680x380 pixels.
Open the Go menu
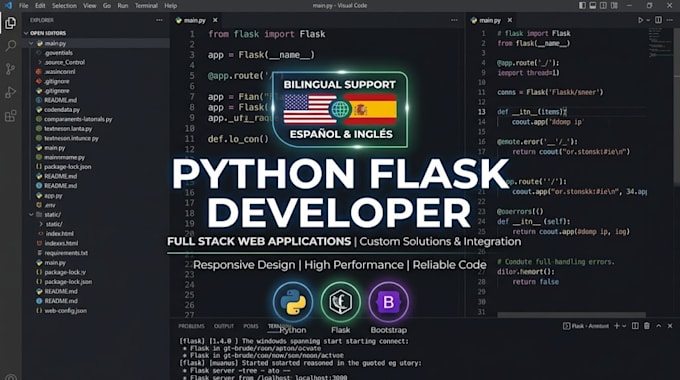pyautogui.click(x=107, y=6)
